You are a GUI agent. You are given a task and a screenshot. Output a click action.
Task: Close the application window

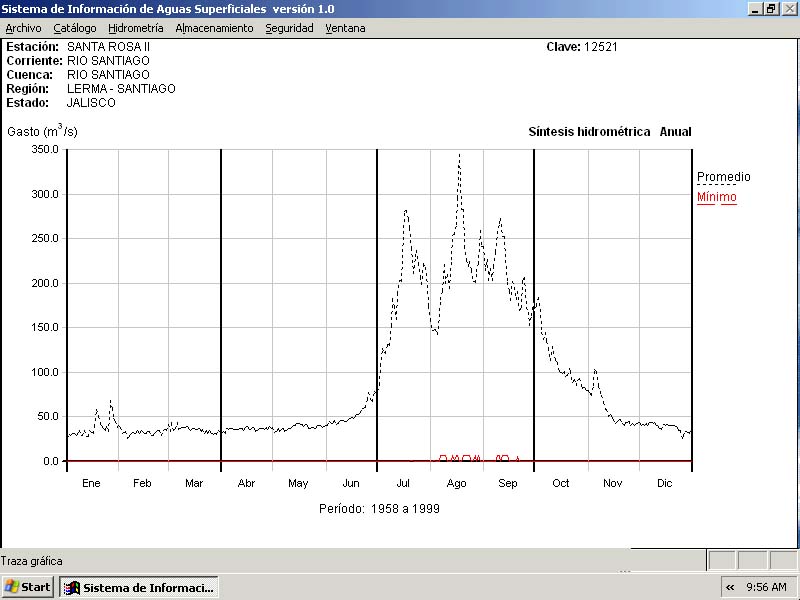click(788, 8)
